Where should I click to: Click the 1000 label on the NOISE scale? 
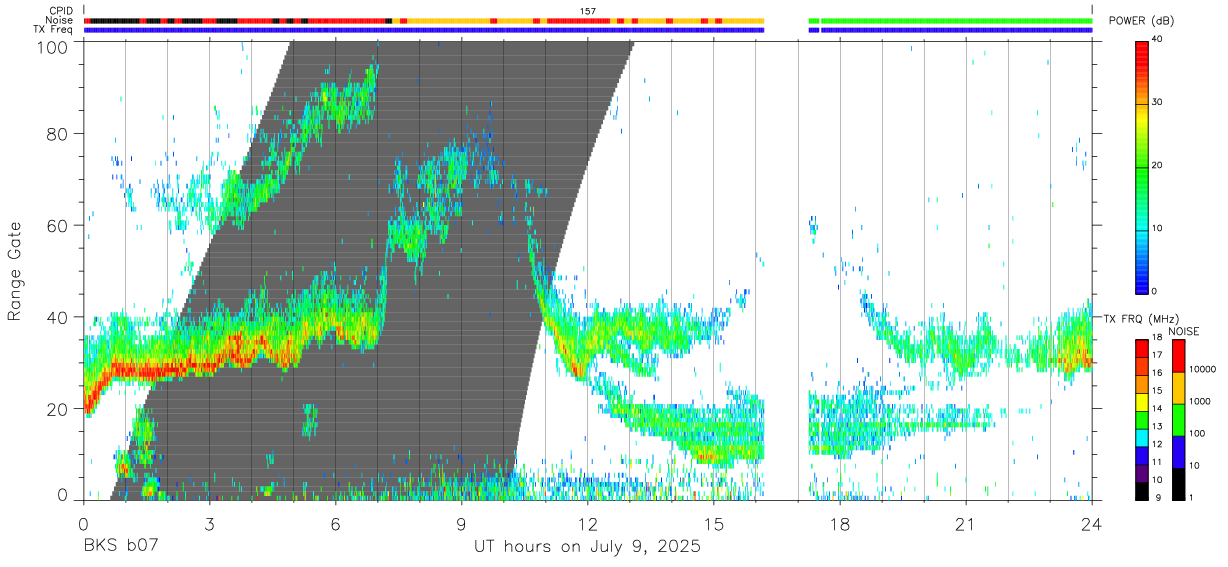click(1200, 402)
